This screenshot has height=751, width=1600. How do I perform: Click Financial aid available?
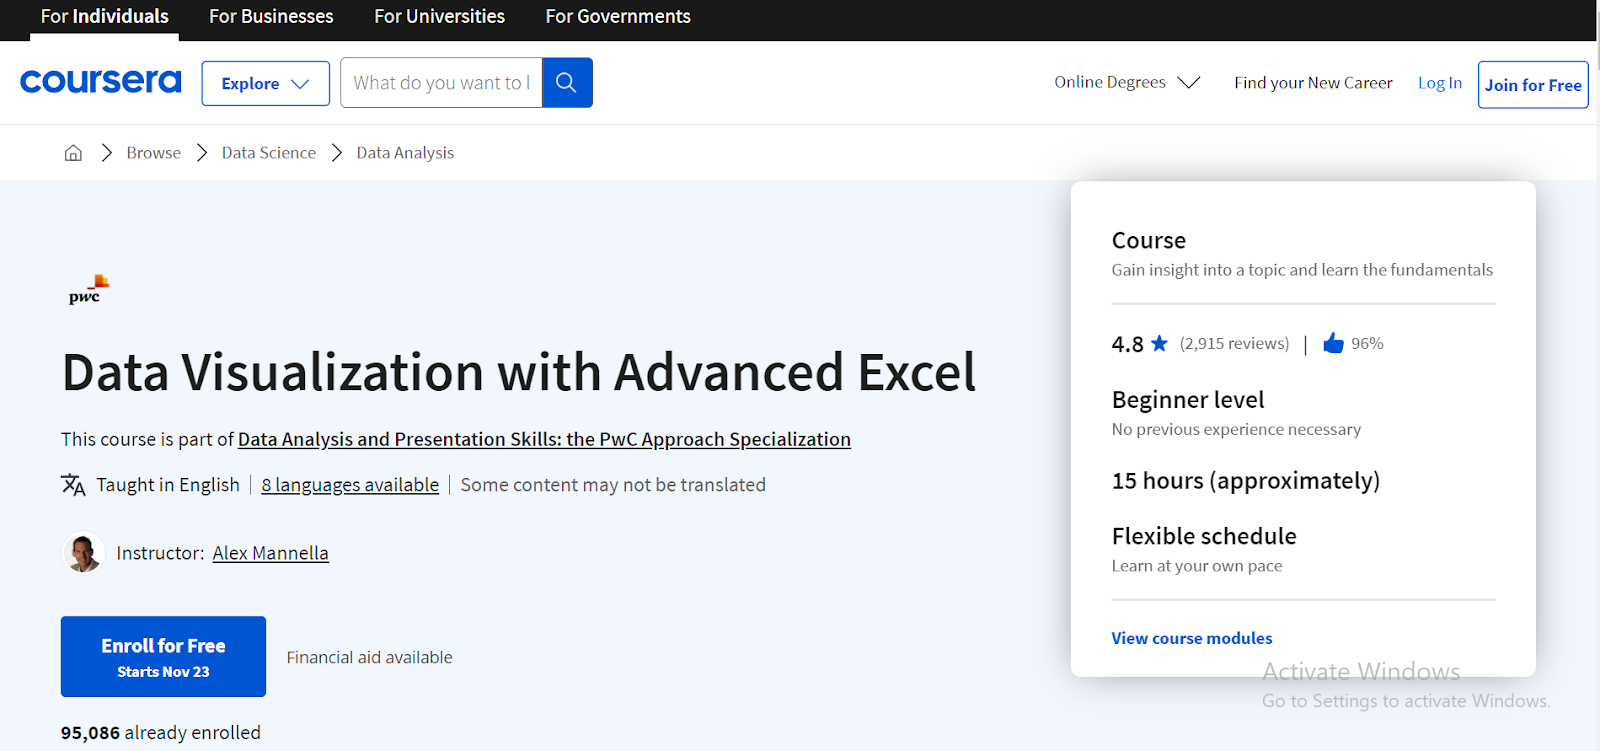(369, 657)
